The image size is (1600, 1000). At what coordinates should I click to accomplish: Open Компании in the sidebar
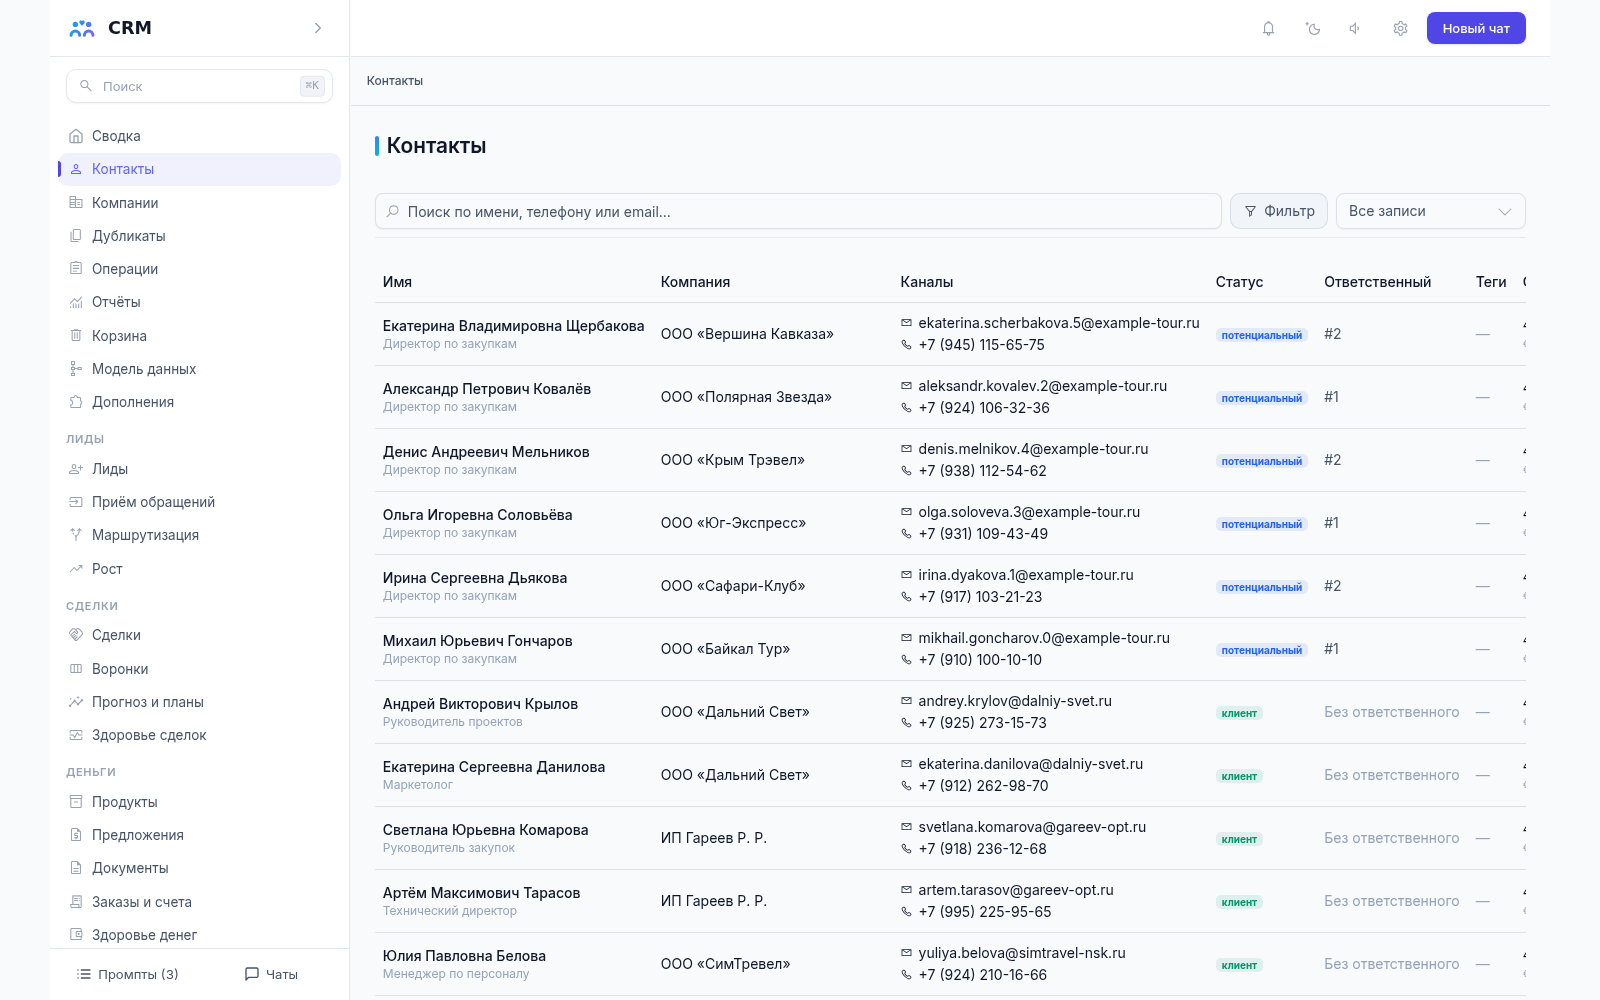[x=199, y=203]
